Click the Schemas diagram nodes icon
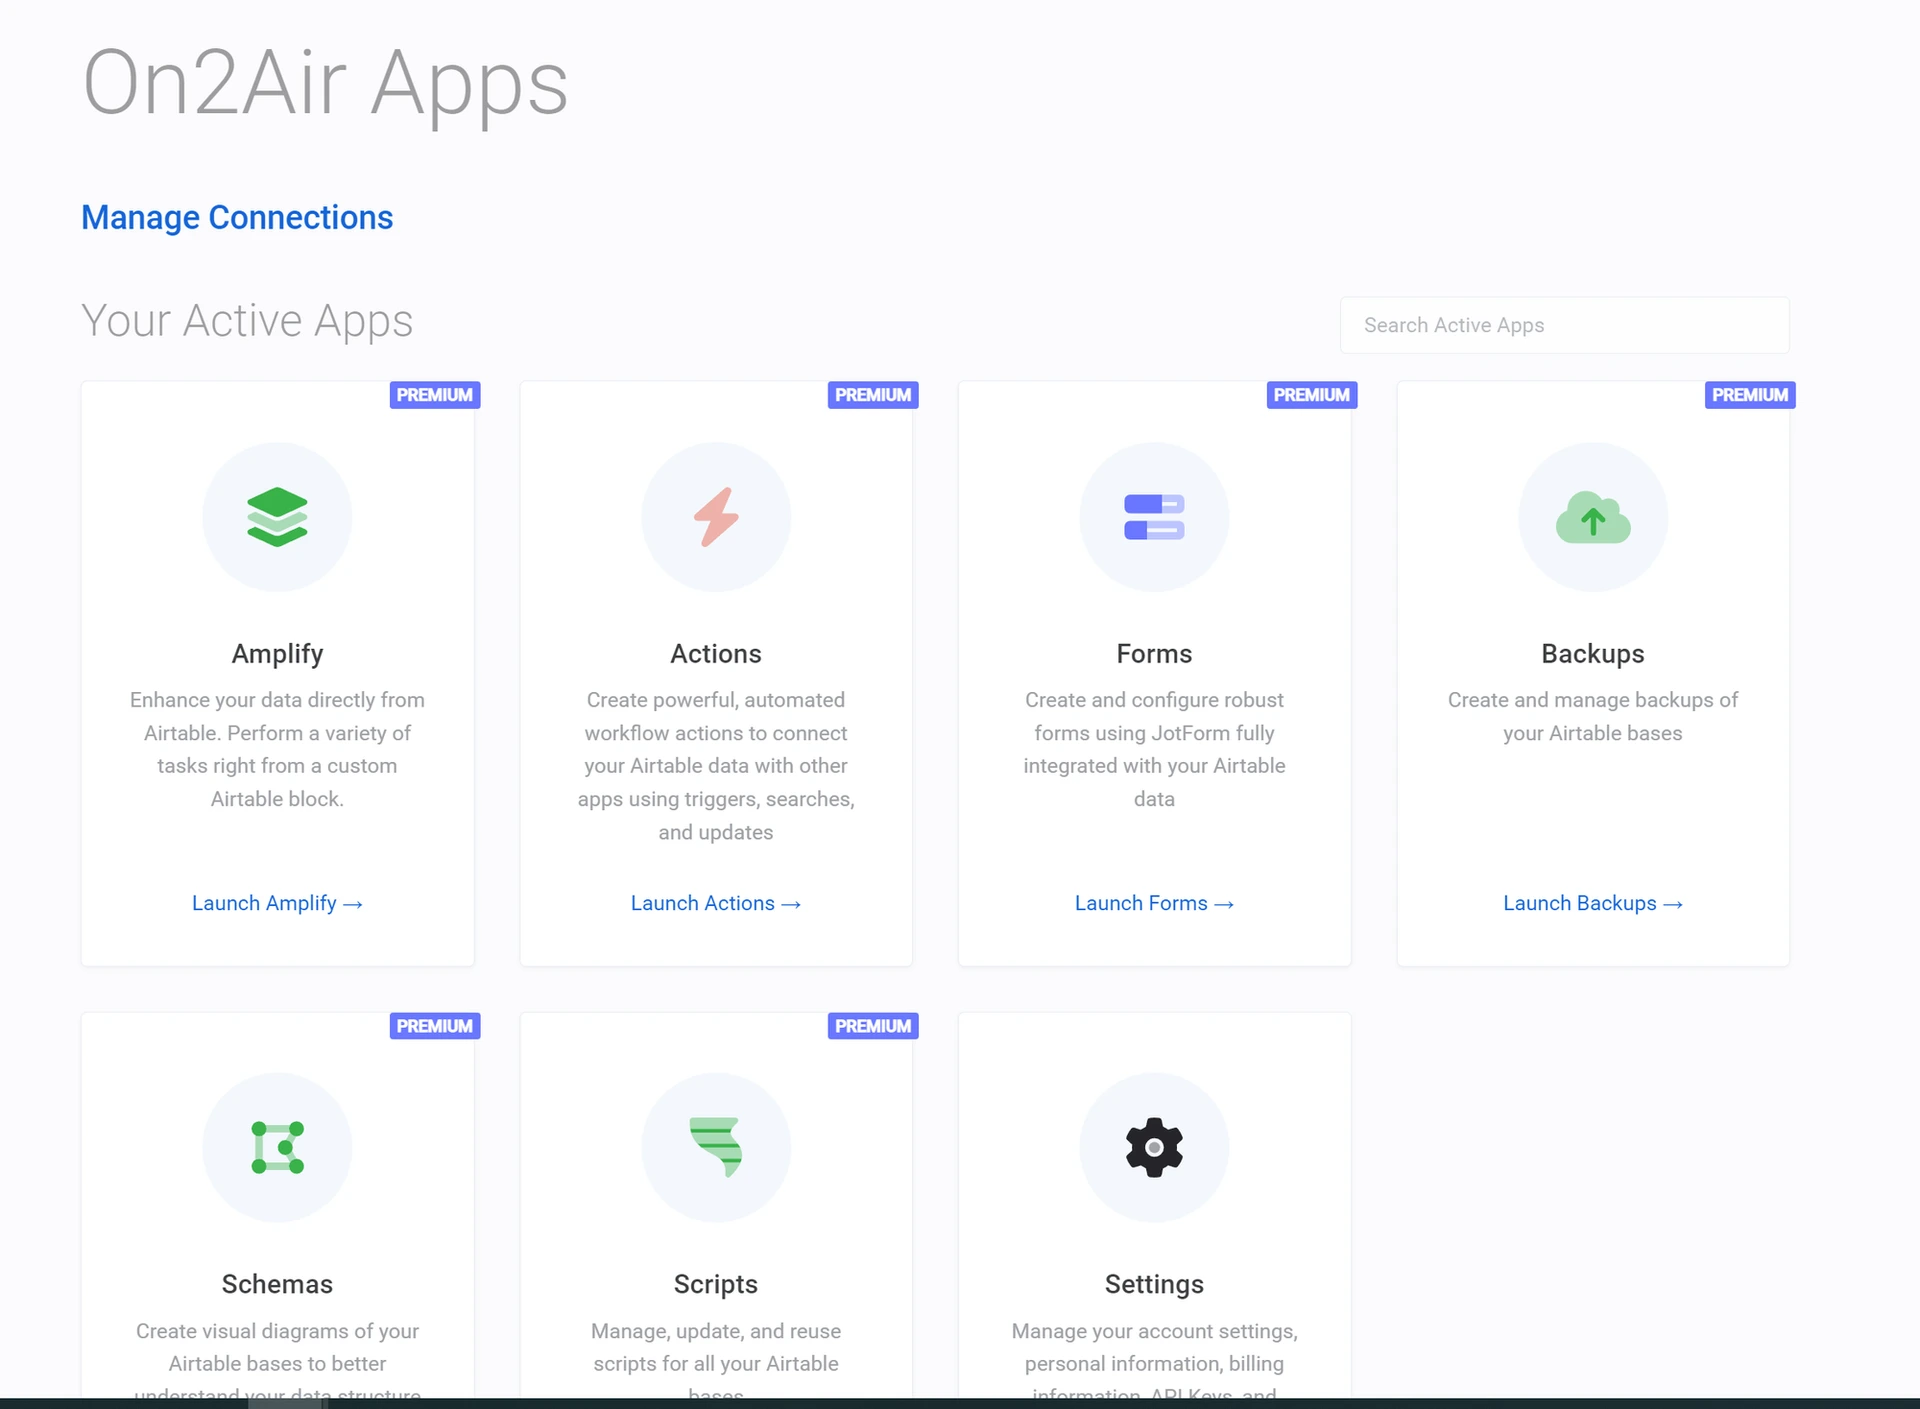The image size is (1920, 1409). click(x=277, y=1147)
